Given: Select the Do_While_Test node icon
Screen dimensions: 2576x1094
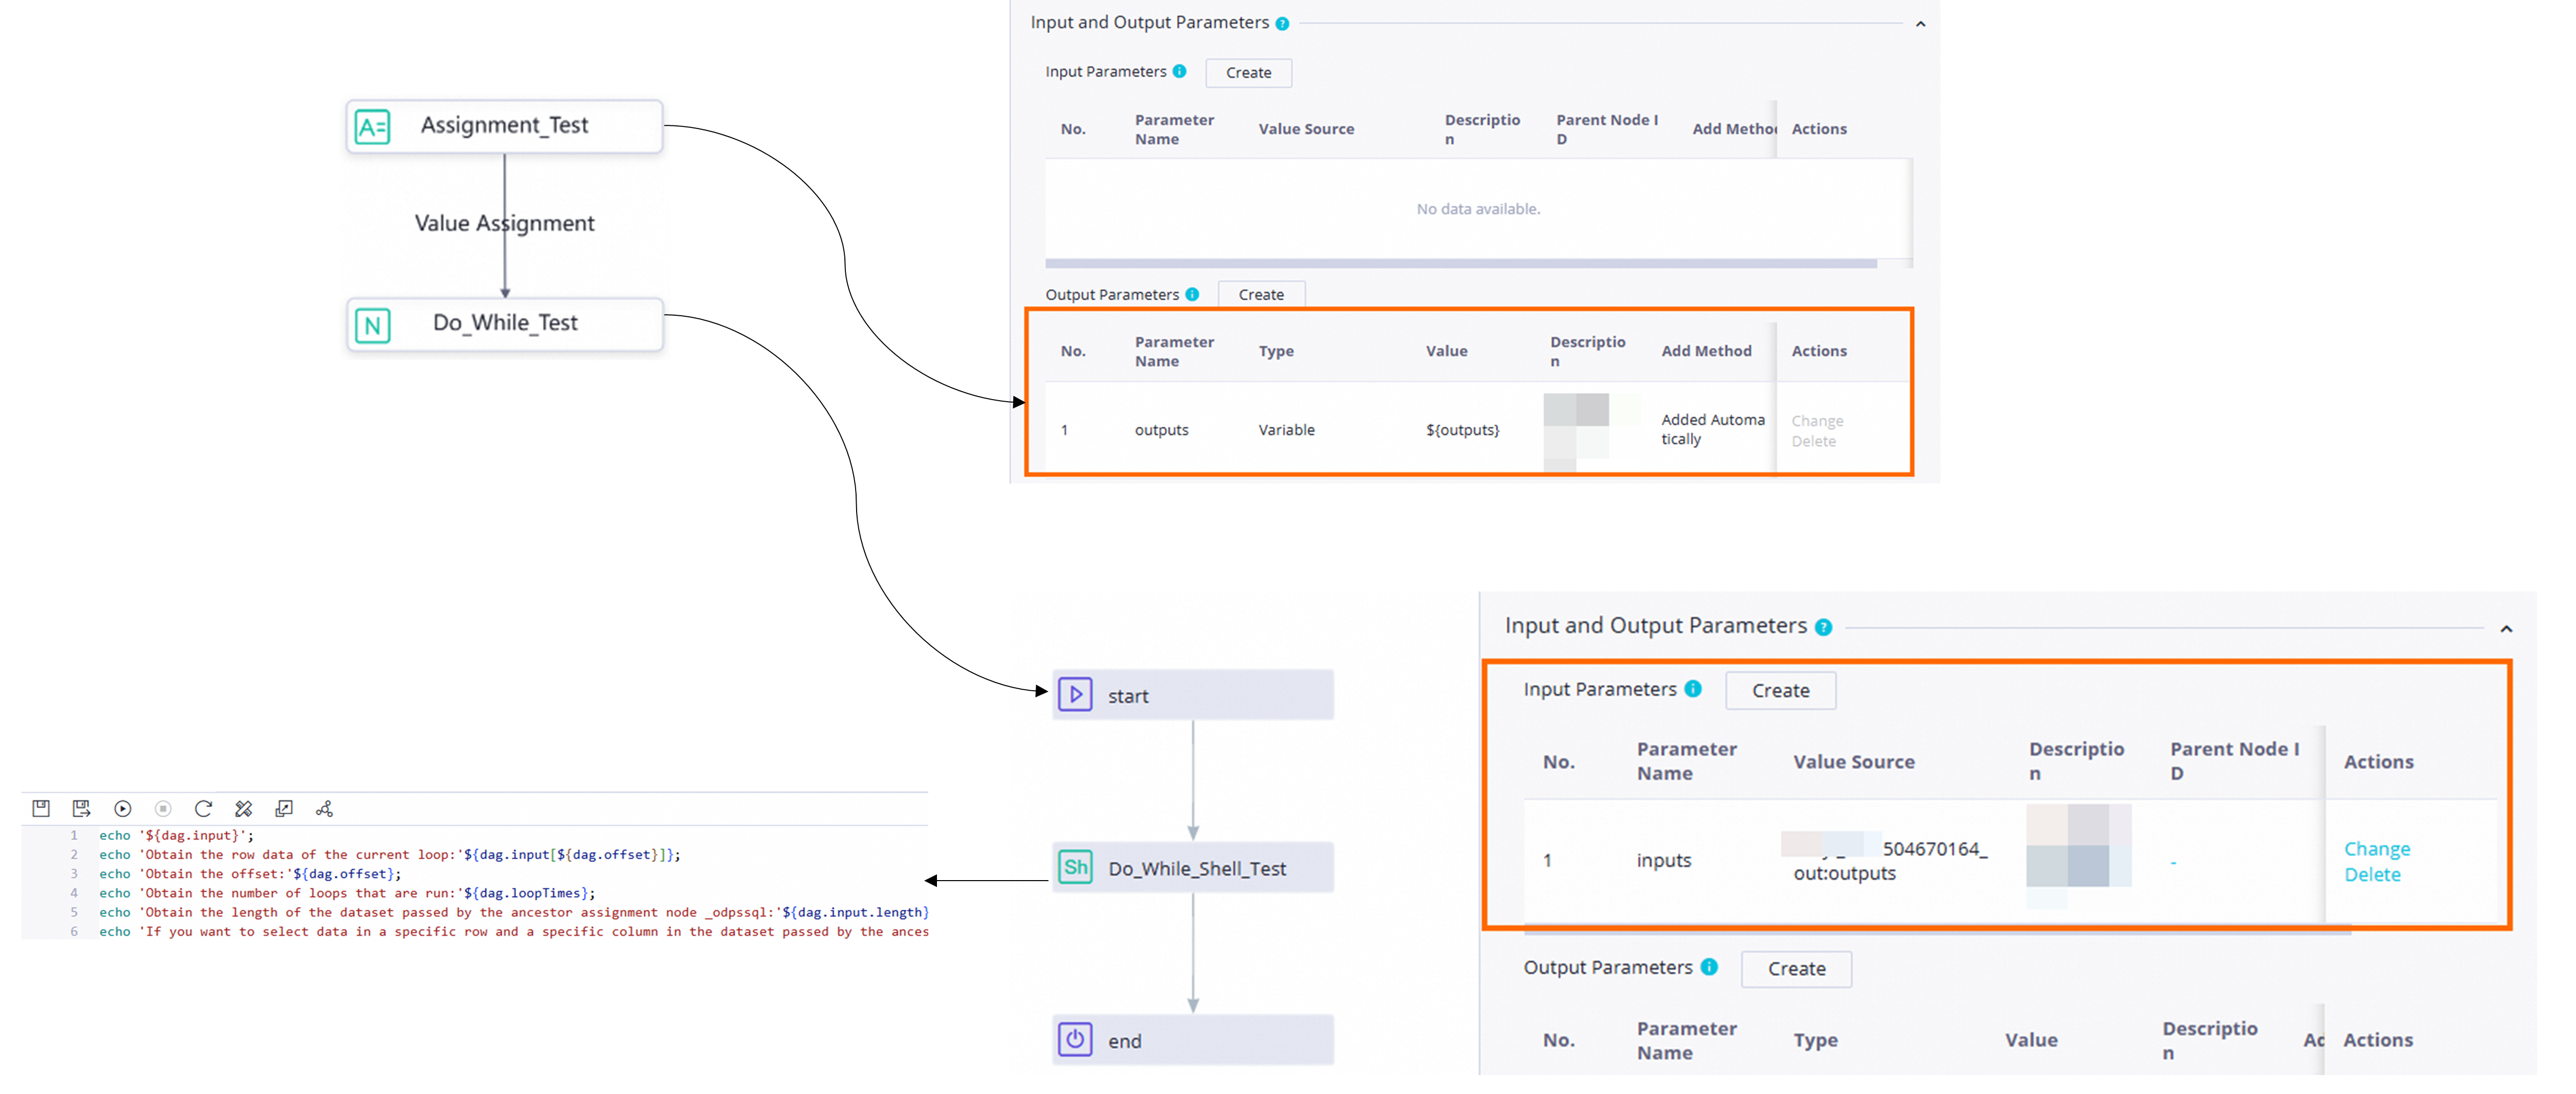Looking at the screenshot, I should tap(372, 325).
